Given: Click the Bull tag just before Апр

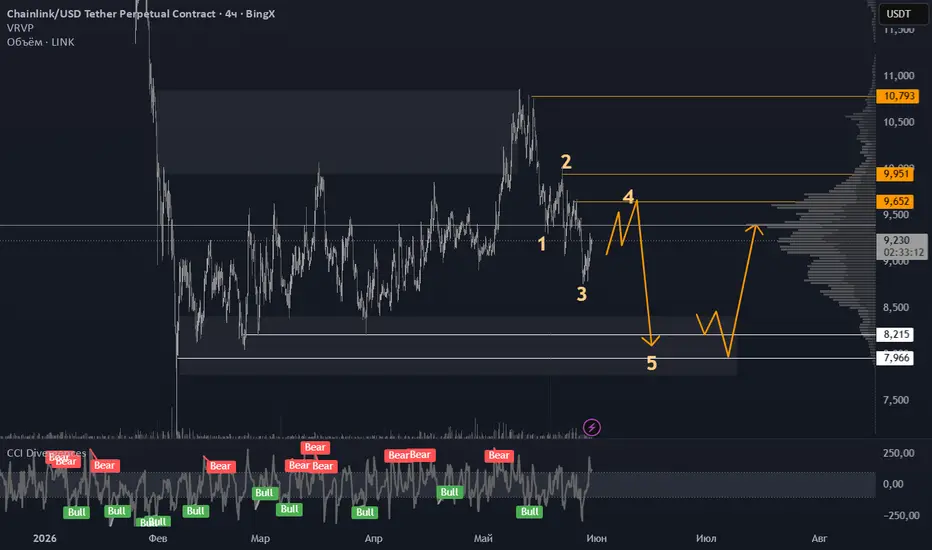Looking at the screenshot, I should 365,513.
